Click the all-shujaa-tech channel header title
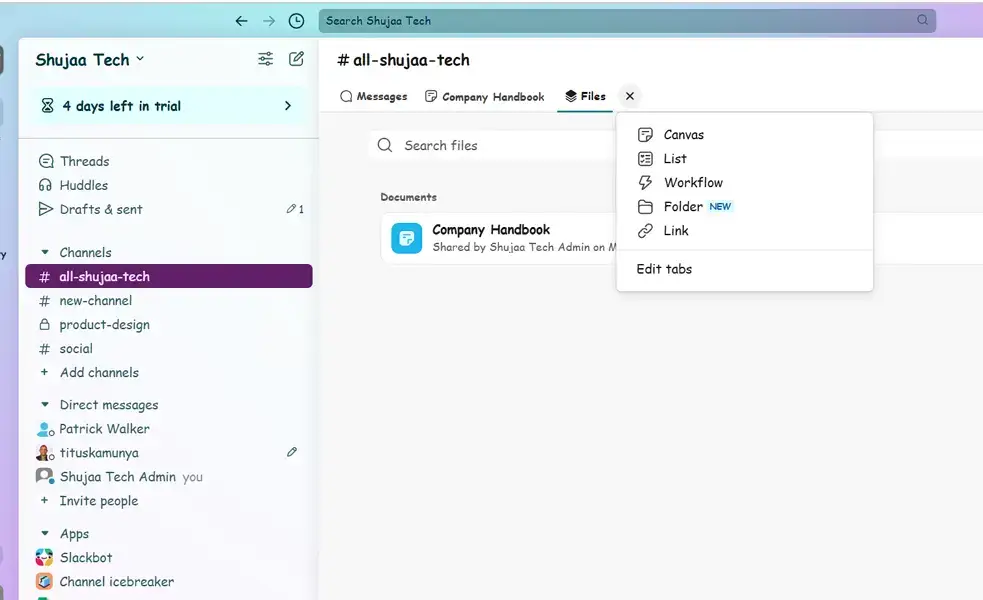Screen dimensions: 983x600 tap(404, 60)
